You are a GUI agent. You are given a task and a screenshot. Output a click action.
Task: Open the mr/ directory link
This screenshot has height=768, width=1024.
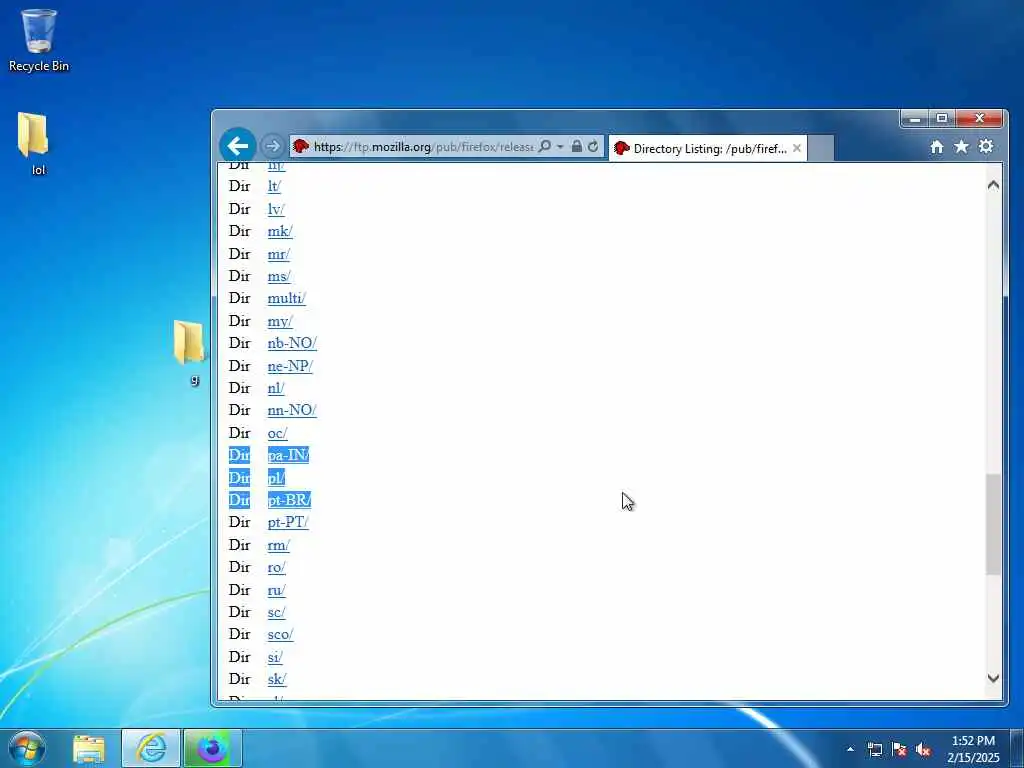coord(279,254)
